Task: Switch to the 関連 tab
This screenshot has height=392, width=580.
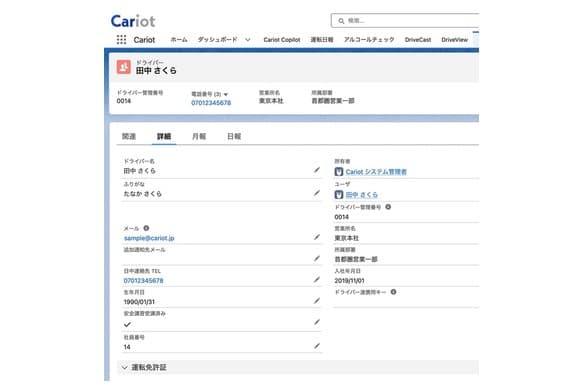Action: pyautogui.click(x=129, y=136)
